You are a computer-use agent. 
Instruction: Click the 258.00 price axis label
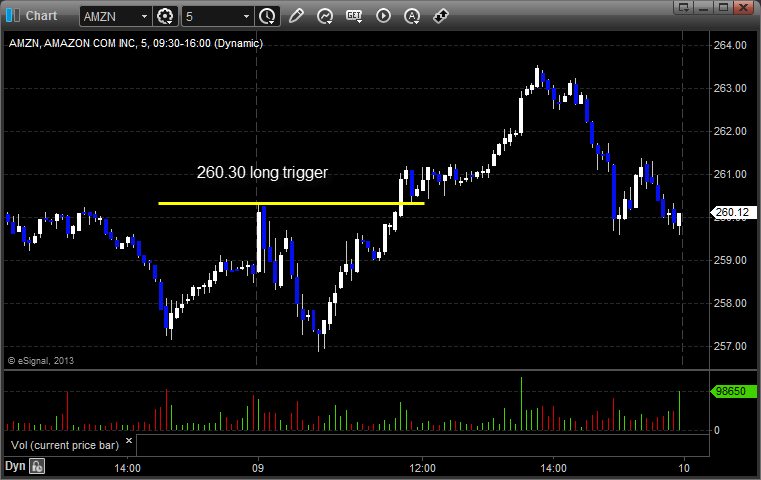click(730, 303)
